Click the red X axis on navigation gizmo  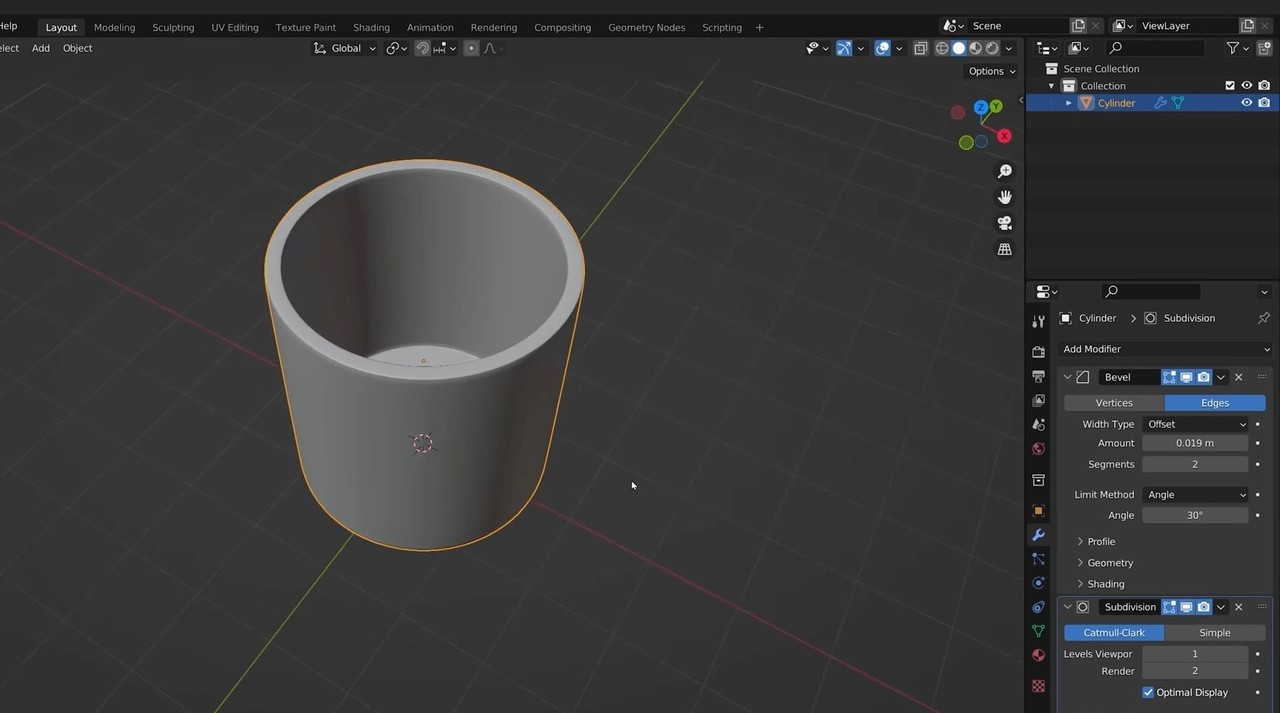[x=1004, y=136]
